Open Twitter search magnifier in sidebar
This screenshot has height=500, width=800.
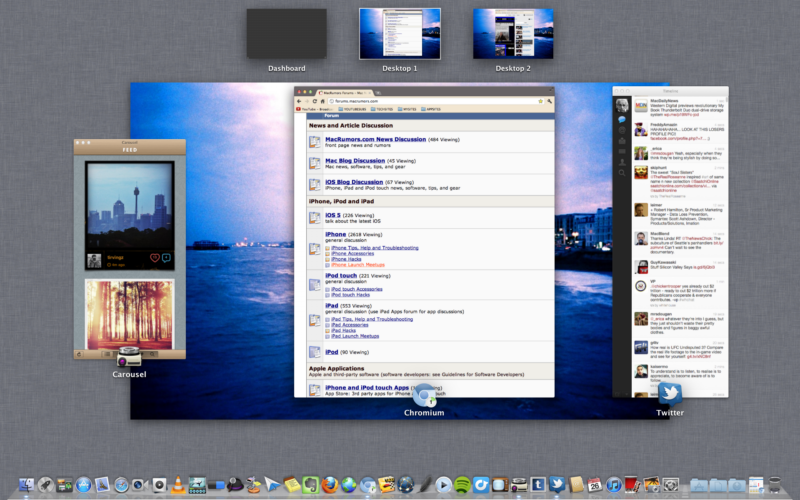(622, 173)
